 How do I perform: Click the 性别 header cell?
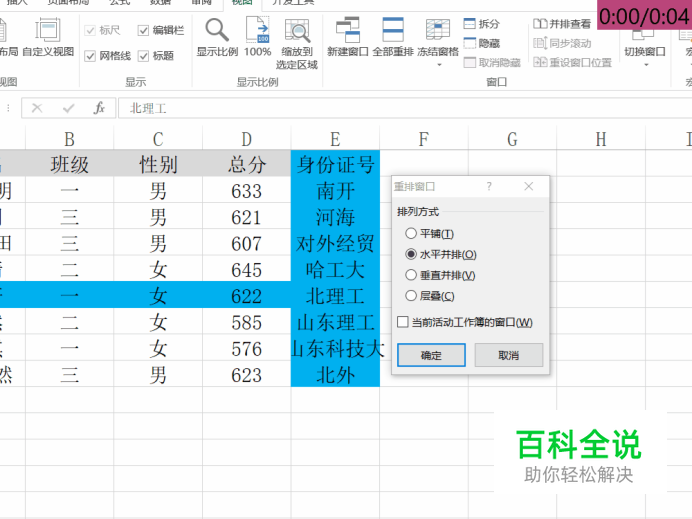pyautogui.click(x=158, y=164)
